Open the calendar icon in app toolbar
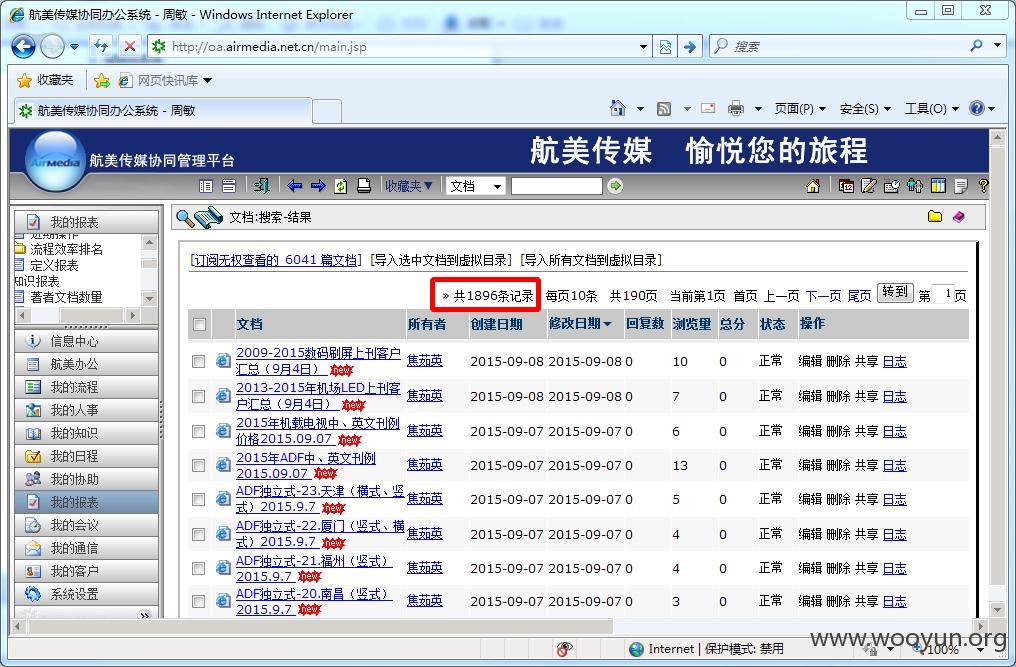The height and width of the screenshot is (667, 1016). point(846,186)
